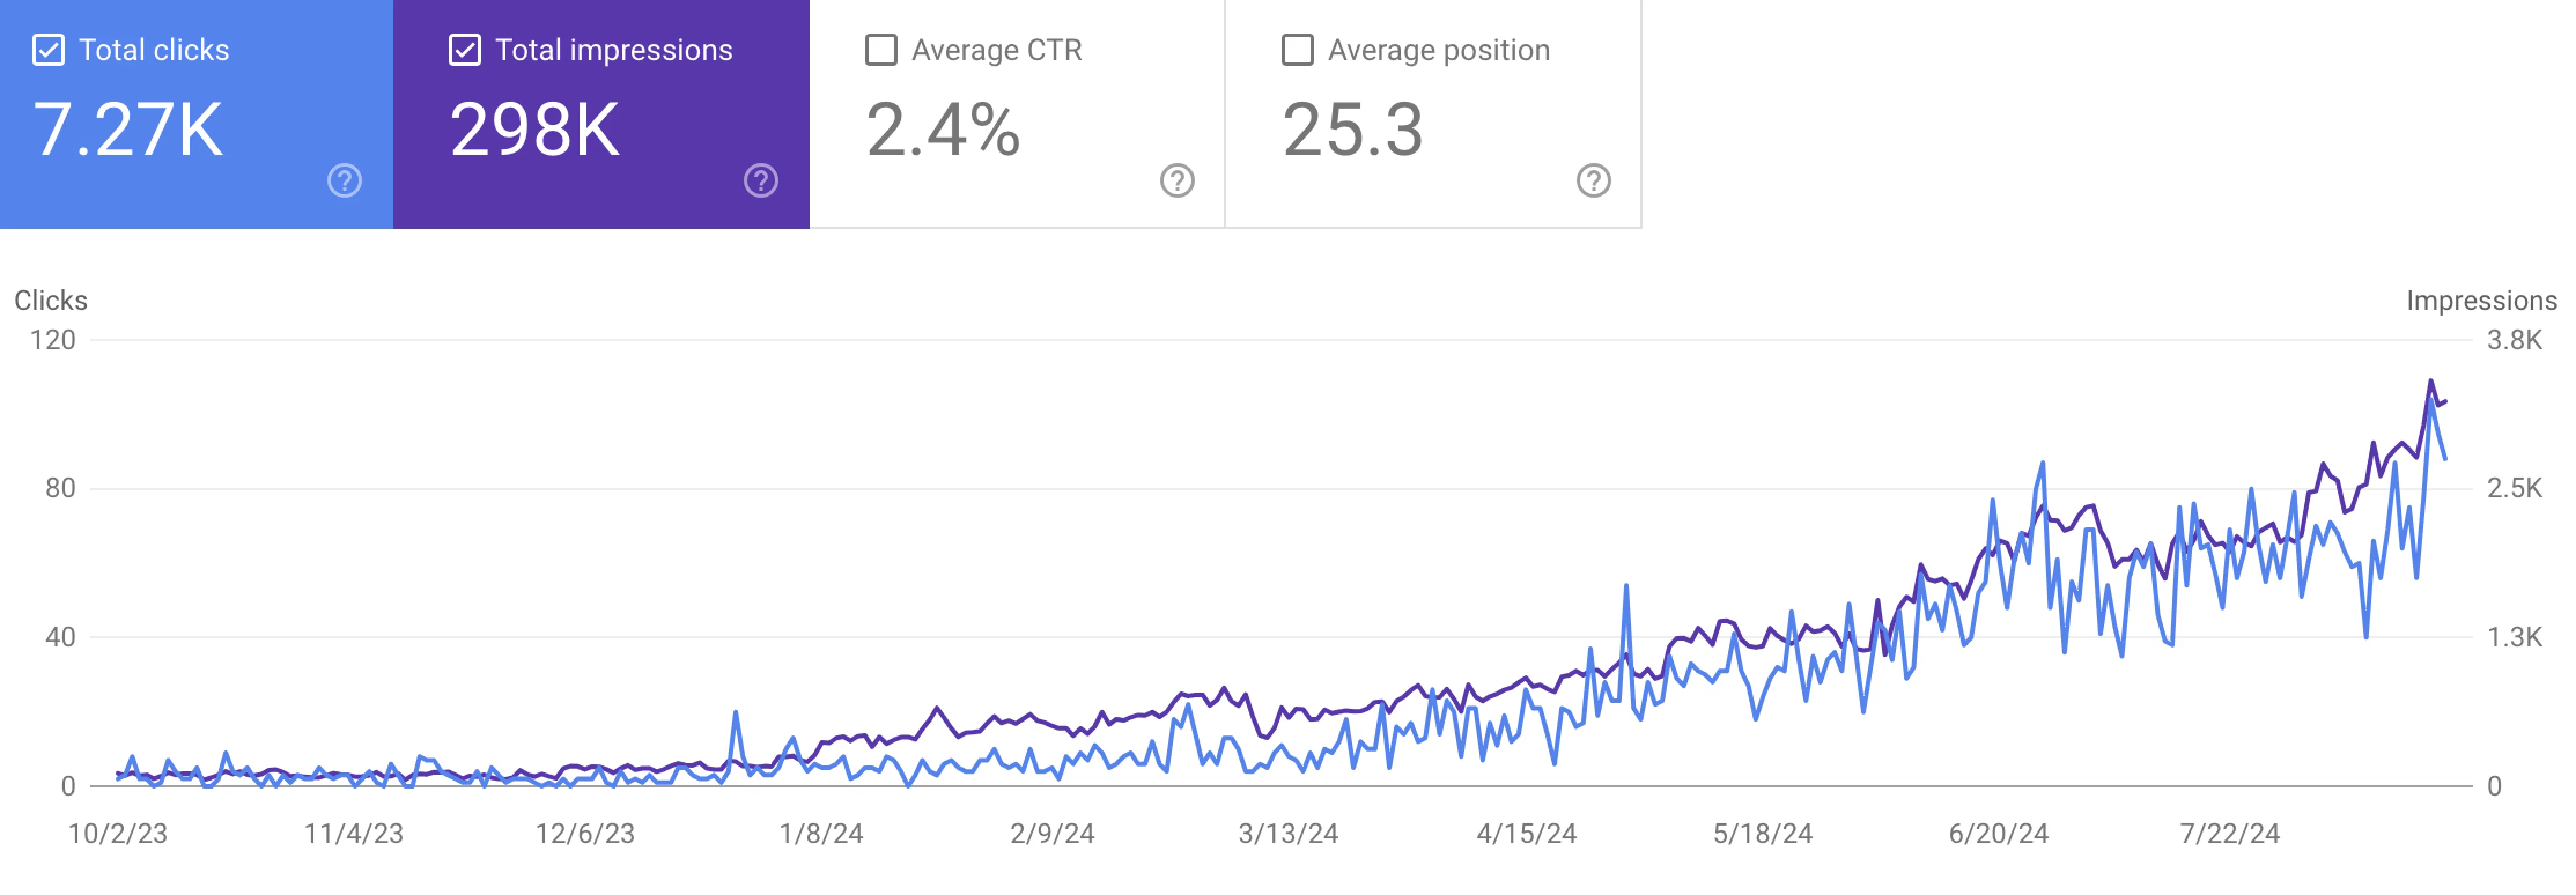
Task: Select the Total clicks metric card
Action: pyautogui.click(x=195, y=110)
